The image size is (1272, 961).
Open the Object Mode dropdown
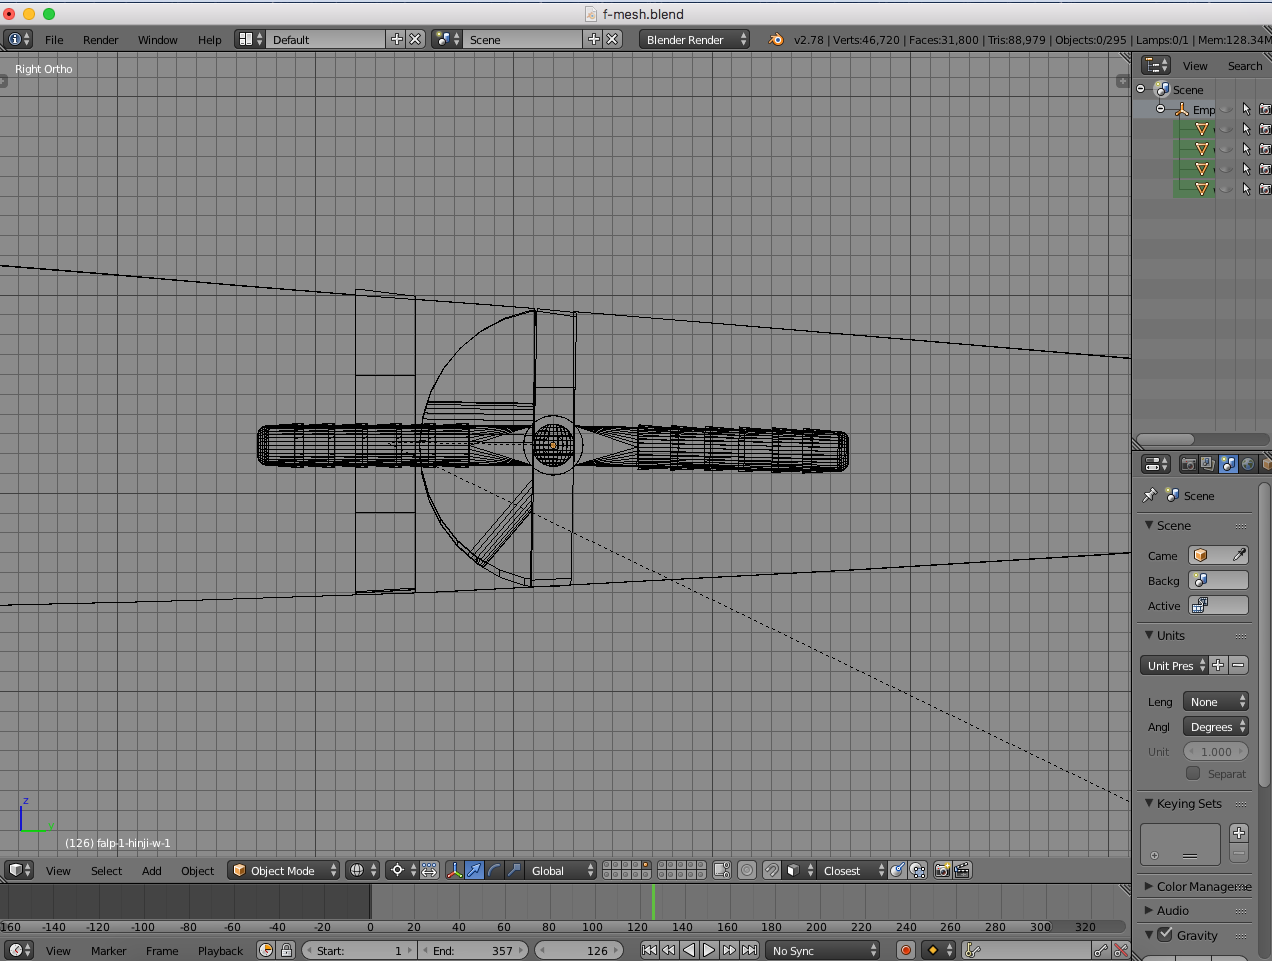pyautogui.click(x=283, y=870)
